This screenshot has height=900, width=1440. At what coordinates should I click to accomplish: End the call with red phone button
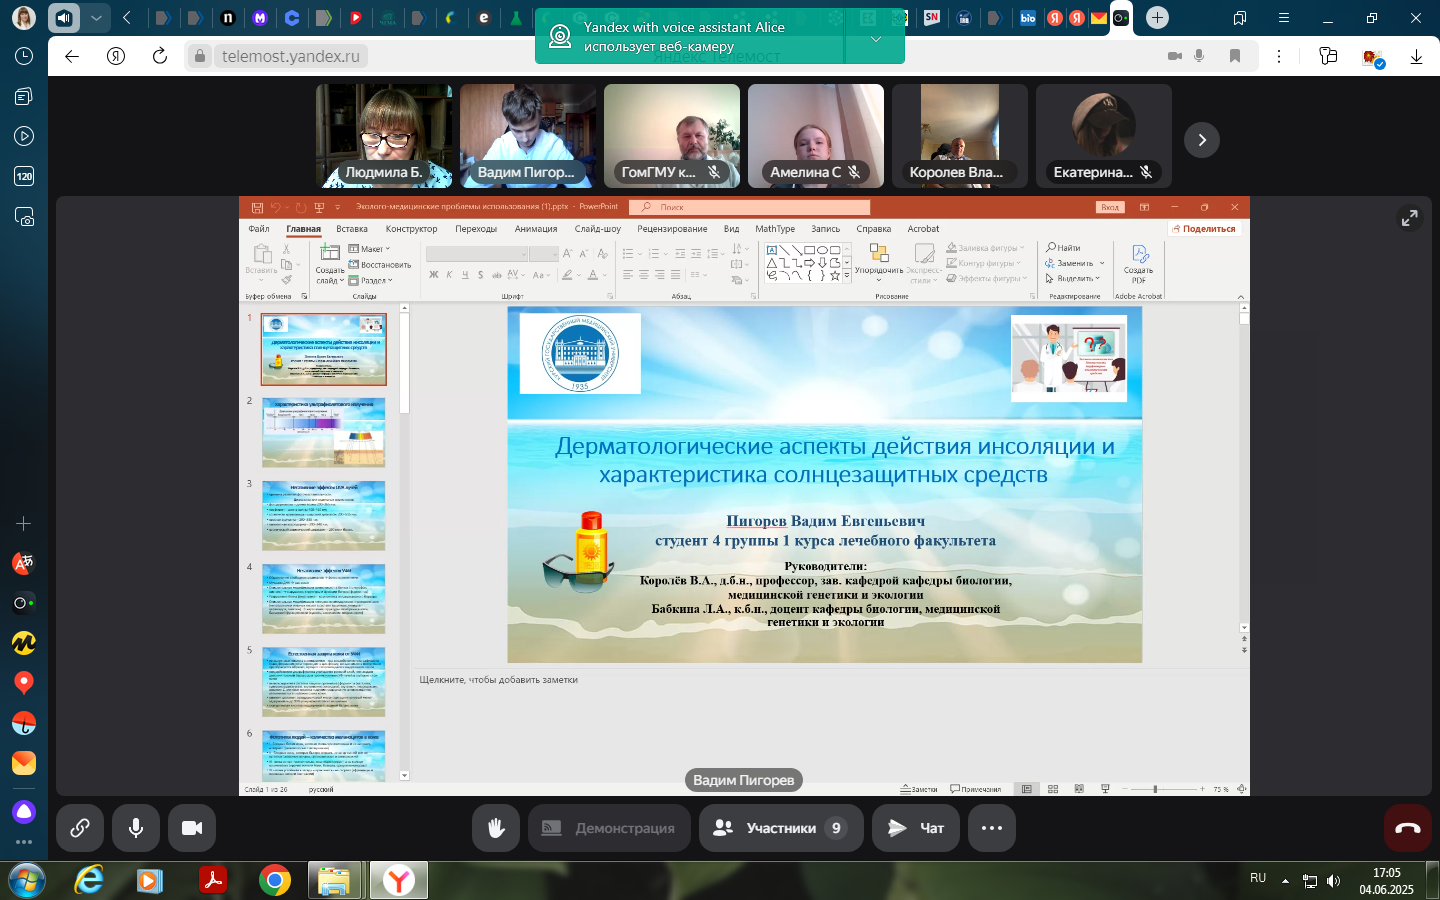1408,828
